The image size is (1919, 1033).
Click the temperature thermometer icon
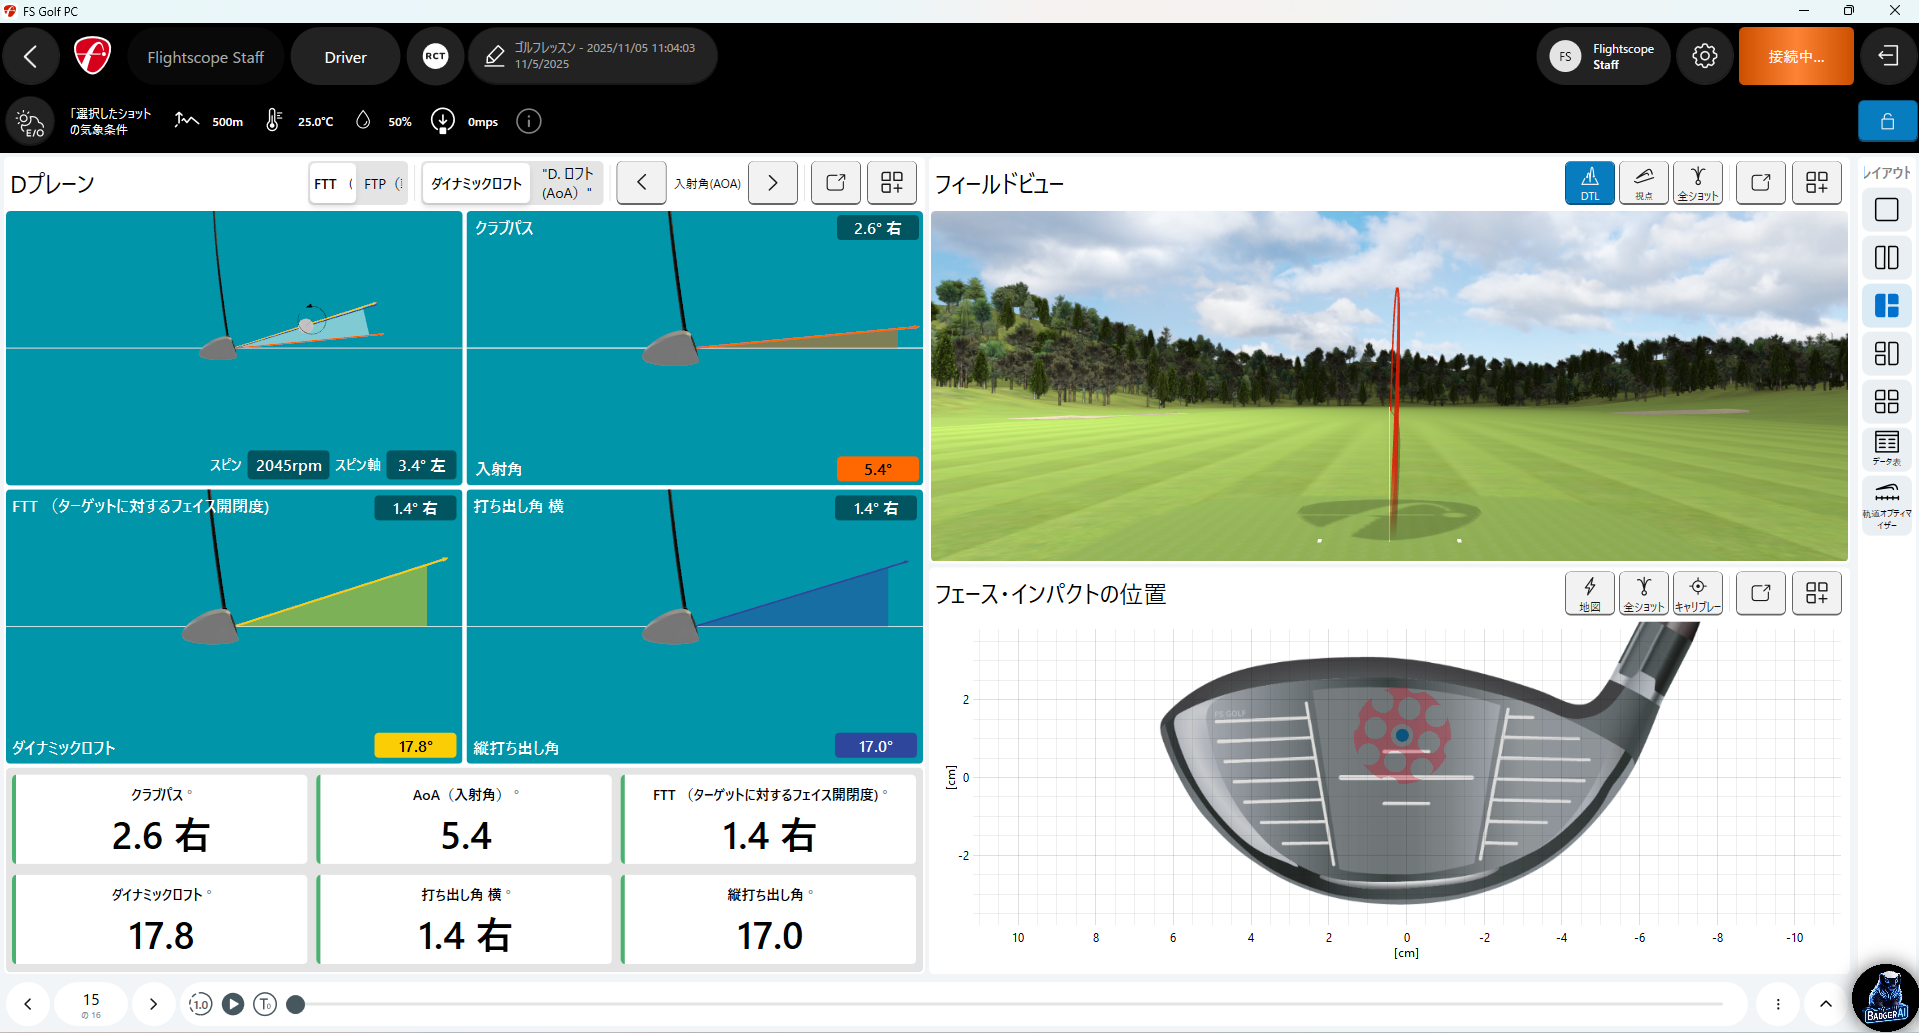(273, 121)
